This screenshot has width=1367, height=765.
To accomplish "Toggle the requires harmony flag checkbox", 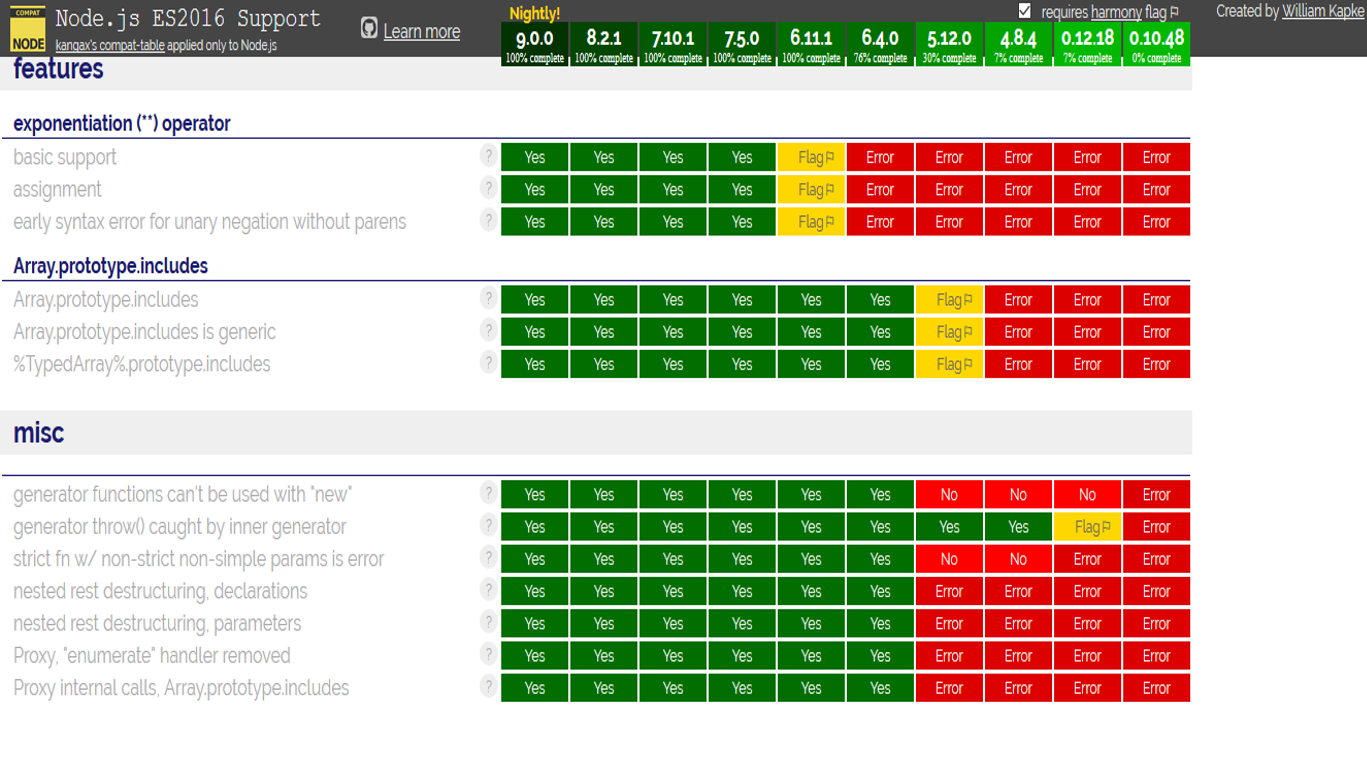I will pyautogui.click(x=1024, y=11).
